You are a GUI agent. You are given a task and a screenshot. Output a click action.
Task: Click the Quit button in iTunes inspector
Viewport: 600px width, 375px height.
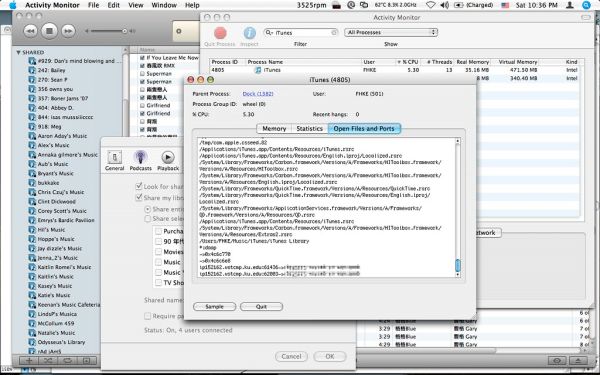pos(261,307)
